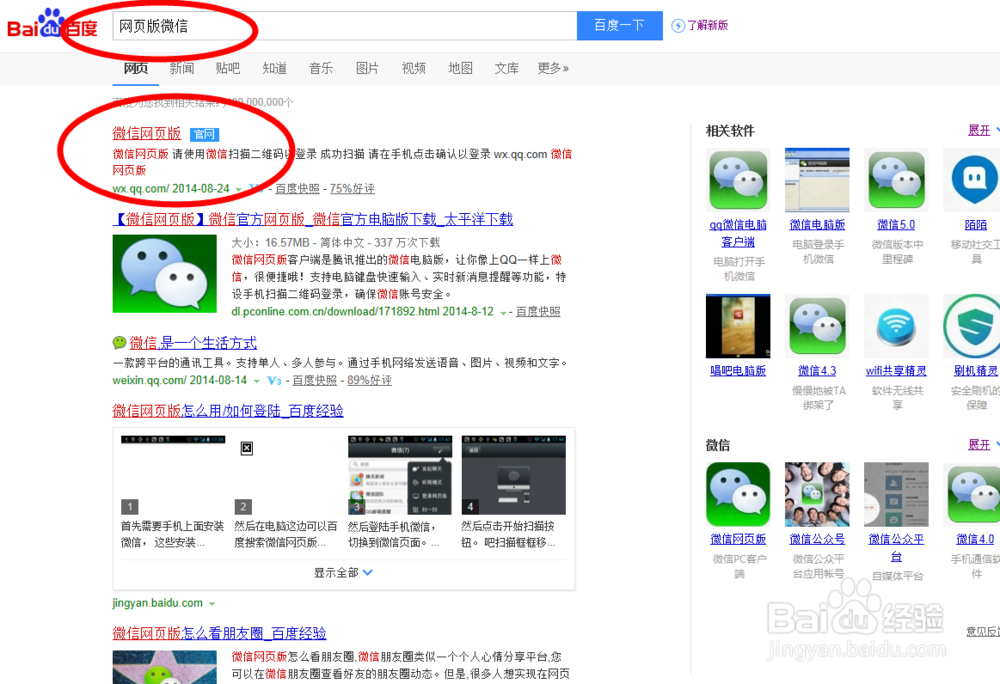Click the Baidu logo
This screenshot has width=1000, height=684.
point(46,25)
